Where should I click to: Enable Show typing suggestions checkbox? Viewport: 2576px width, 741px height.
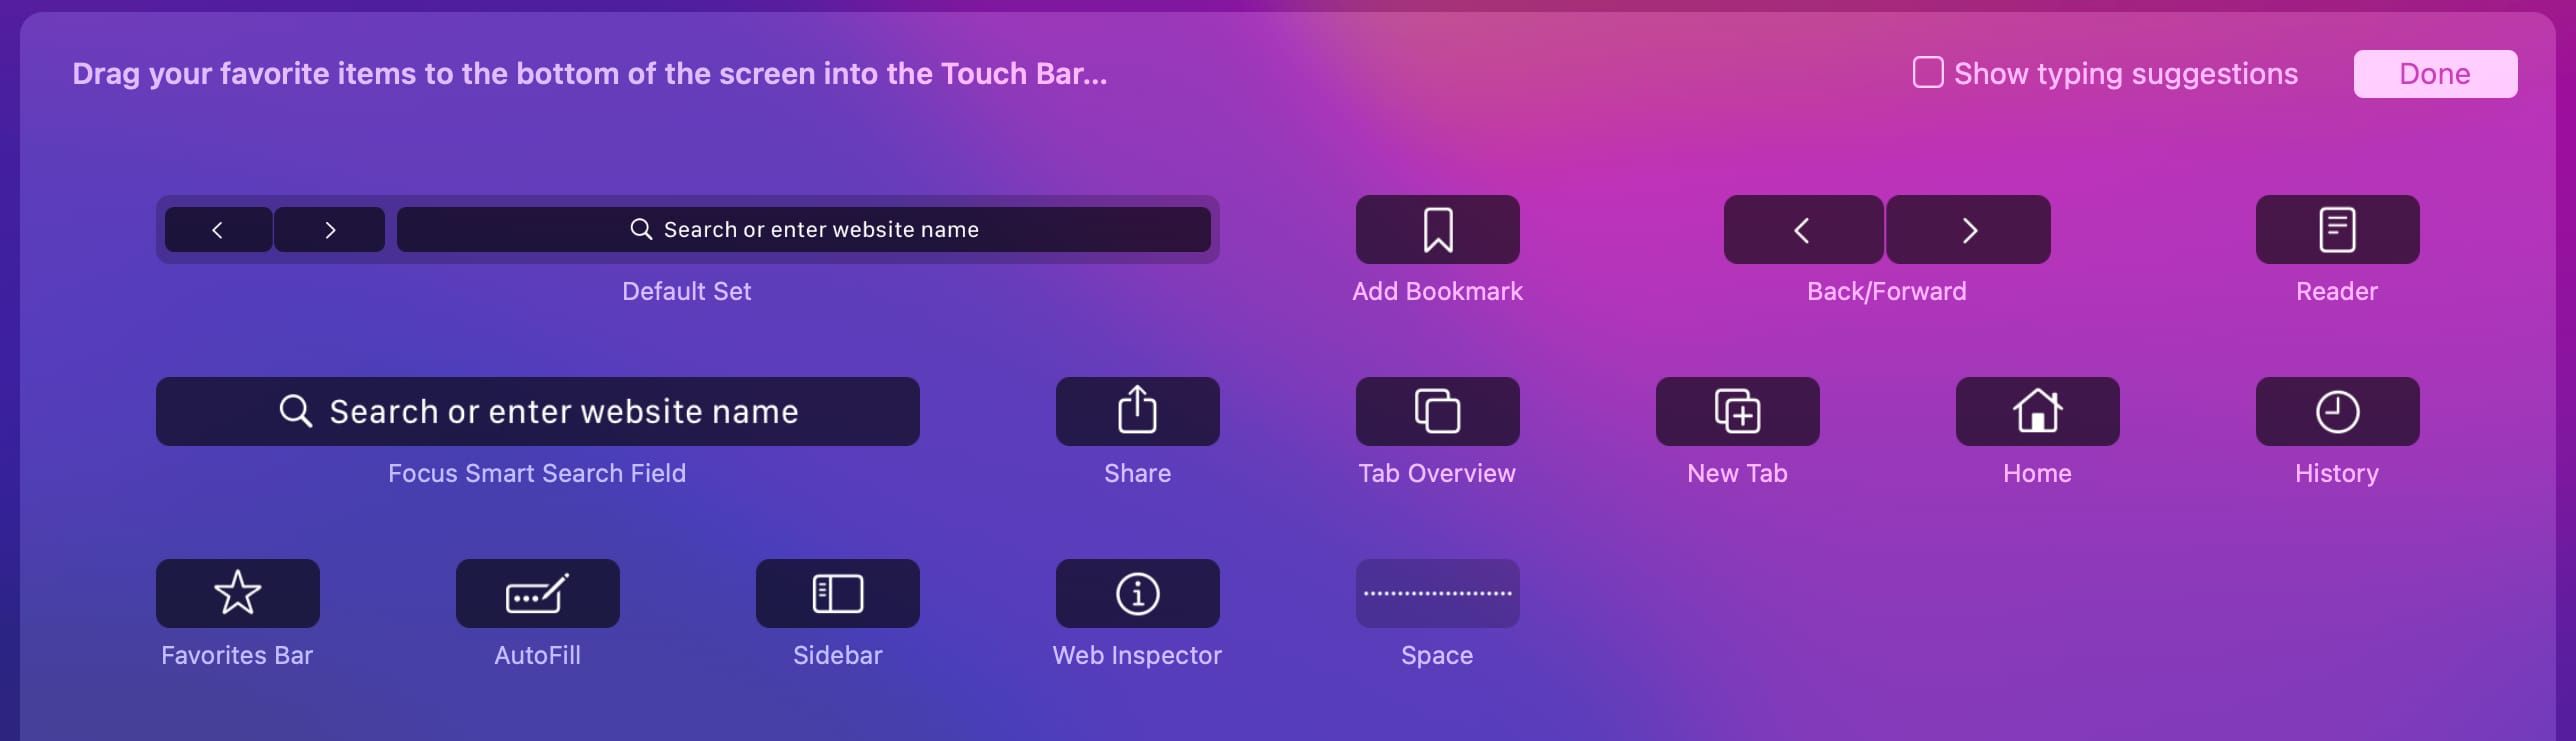tap(1928, 73)
